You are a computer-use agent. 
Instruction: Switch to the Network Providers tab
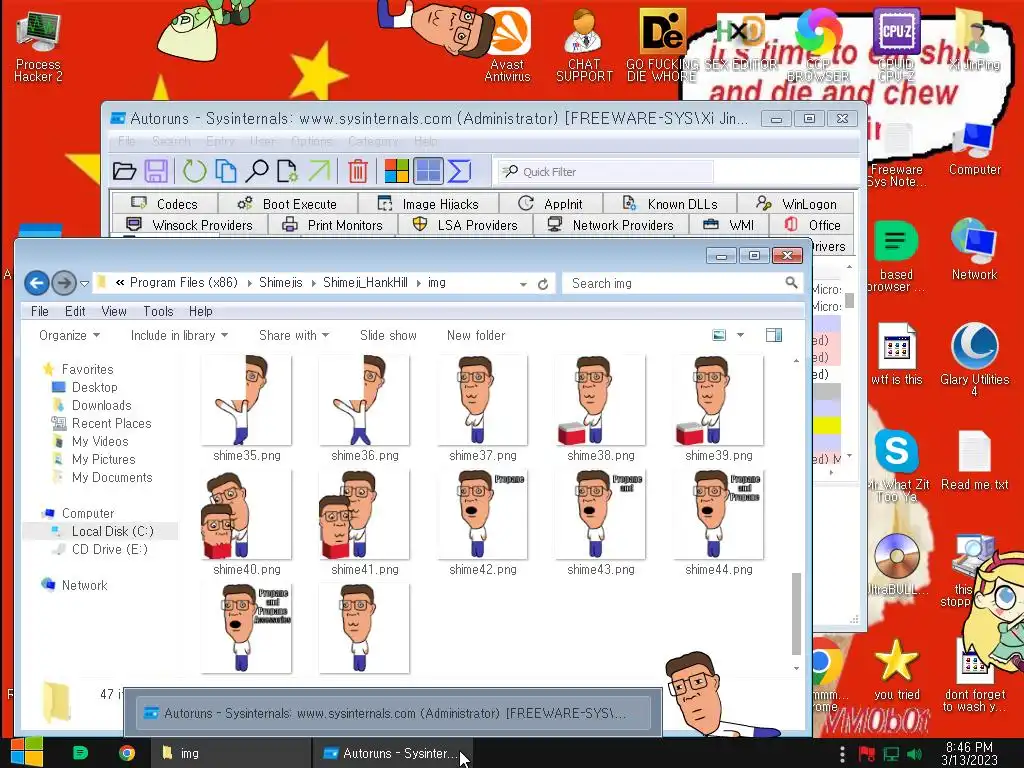611,225
